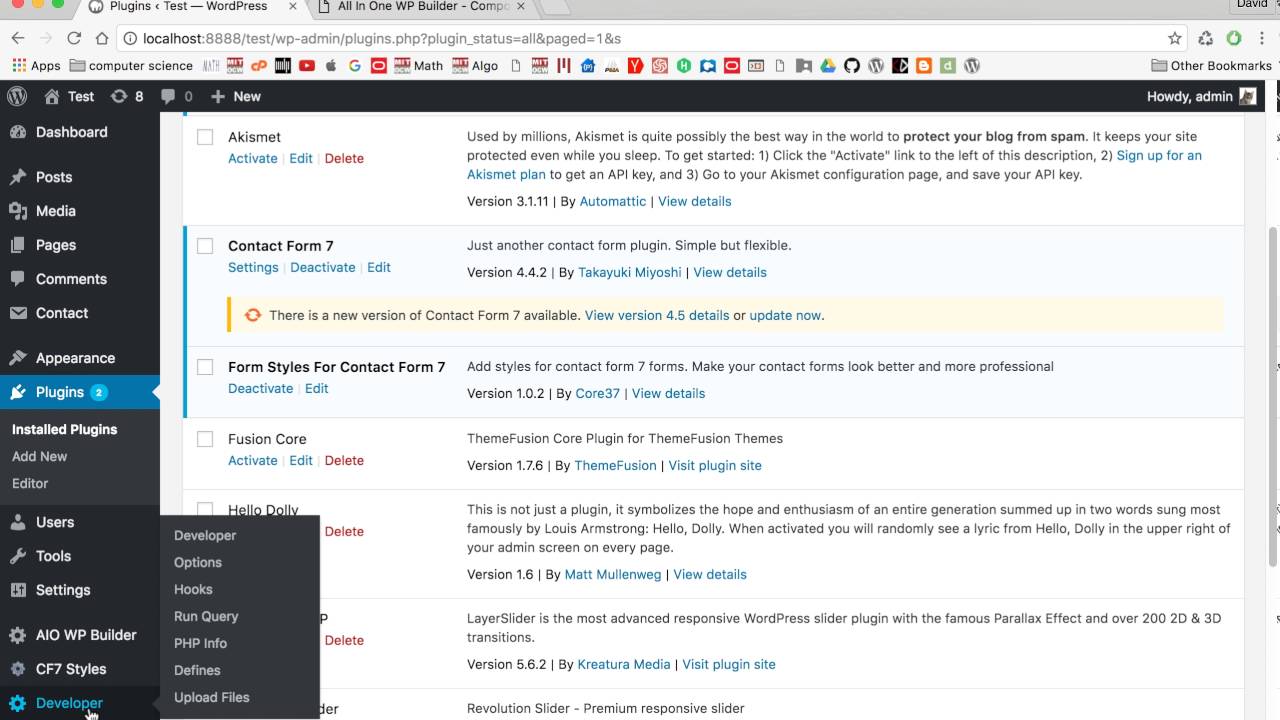Open the Test site home icon
Screen dimensions: 1280x720
[52, 96]
